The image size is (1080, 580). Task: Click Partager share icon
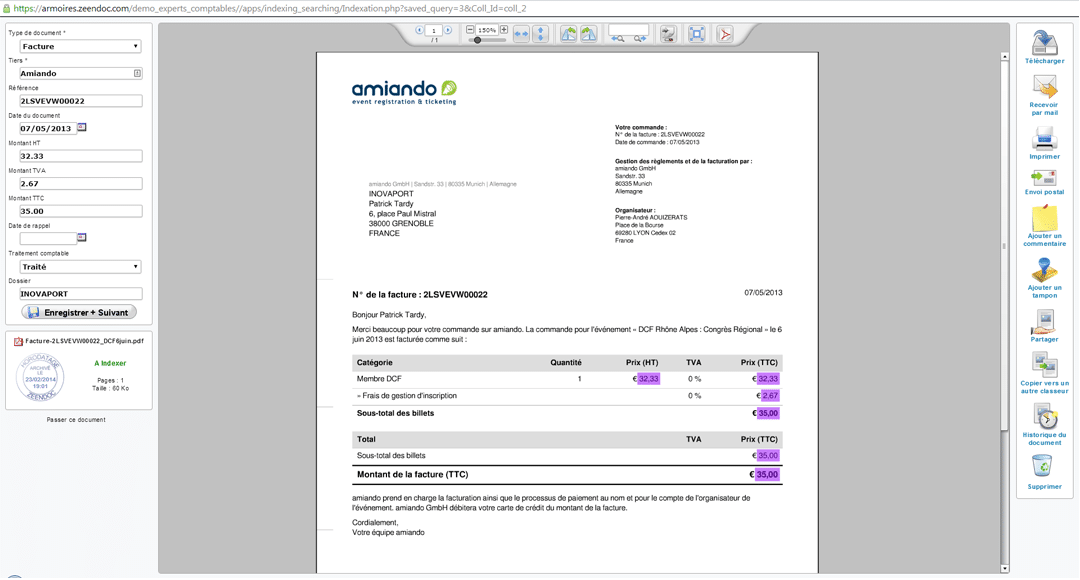pyautogui.click(x=1045, y=322)
